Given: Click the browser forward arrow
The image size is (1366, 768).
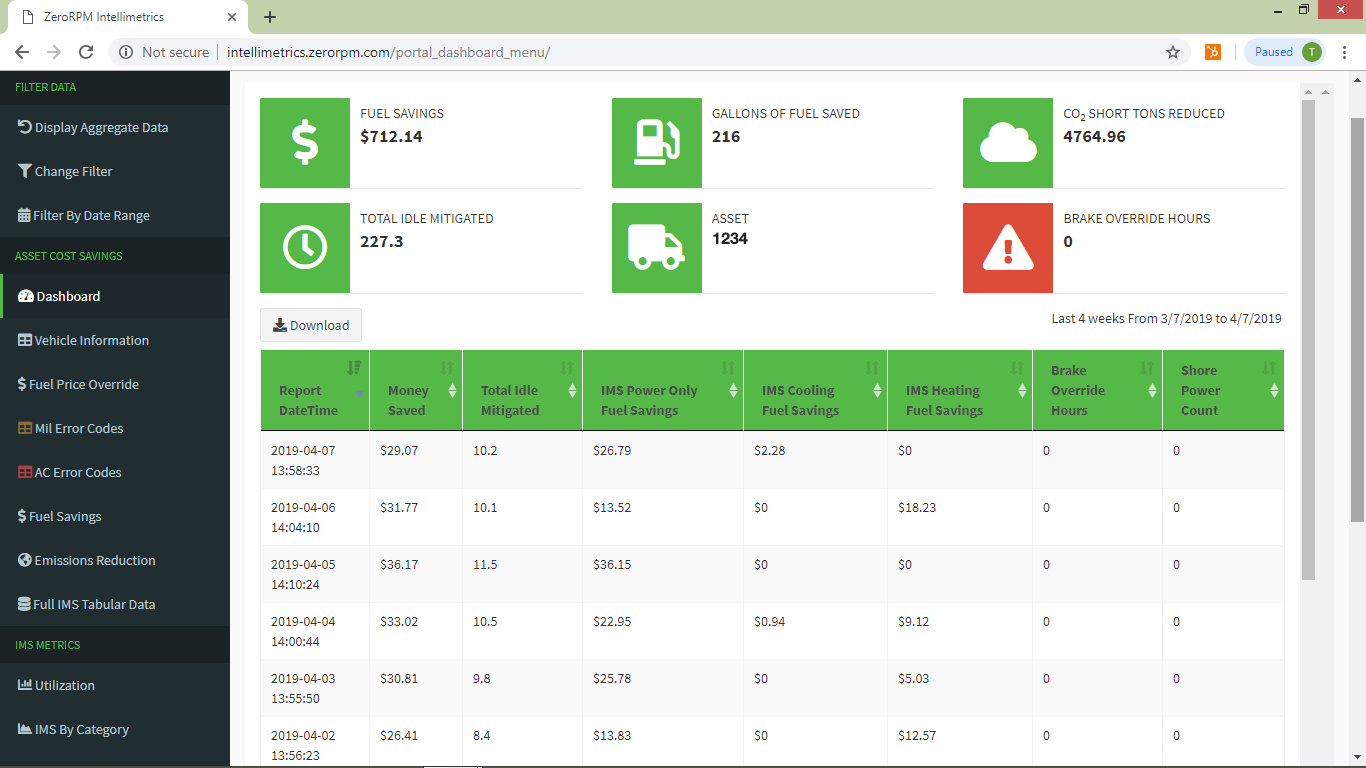Looking at the screenshot, I should [x=54, y=52].
